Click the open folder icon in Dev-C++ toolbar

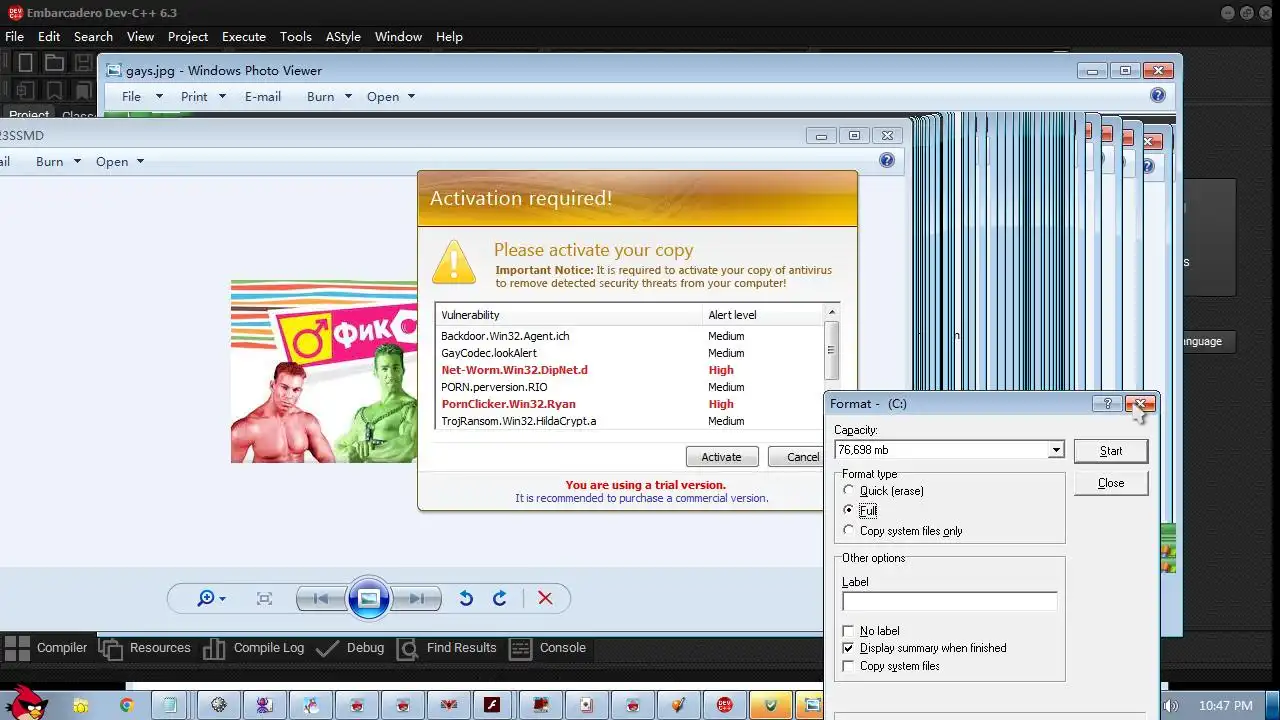click(x=54, y=63)
